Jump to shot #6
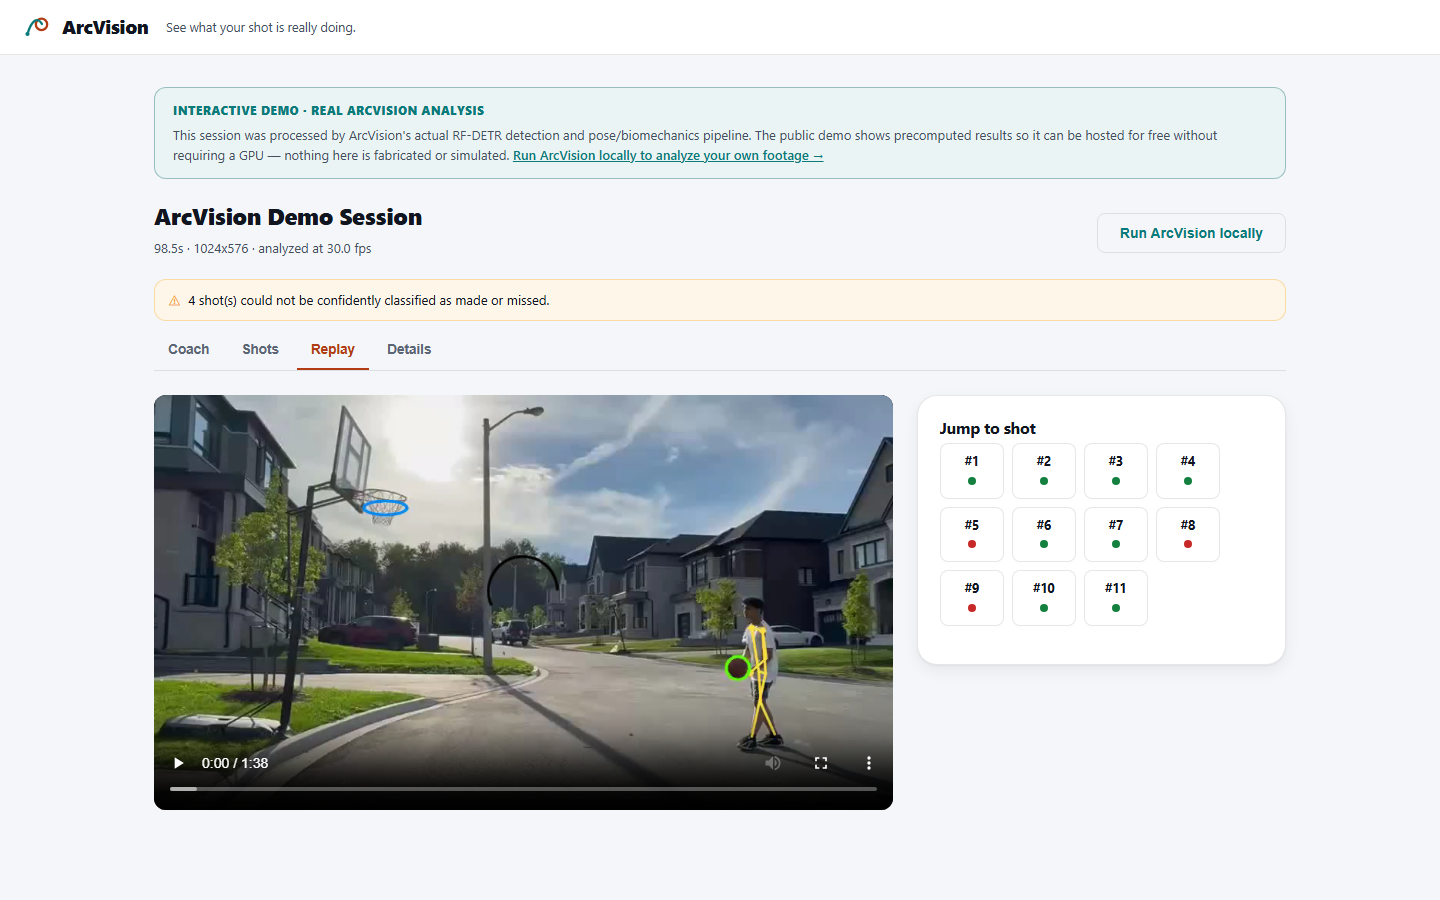The image size is (1440, 900). click(1044, 534)
